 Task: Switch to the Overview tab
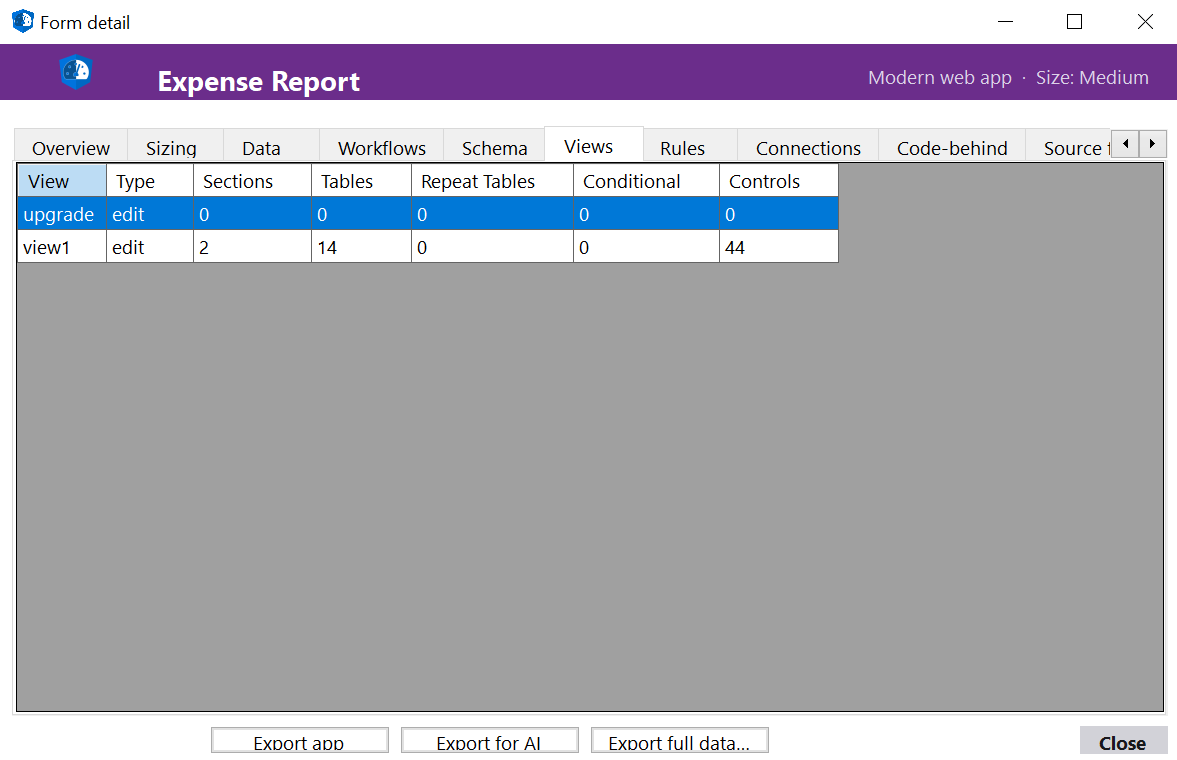(69, 147)
